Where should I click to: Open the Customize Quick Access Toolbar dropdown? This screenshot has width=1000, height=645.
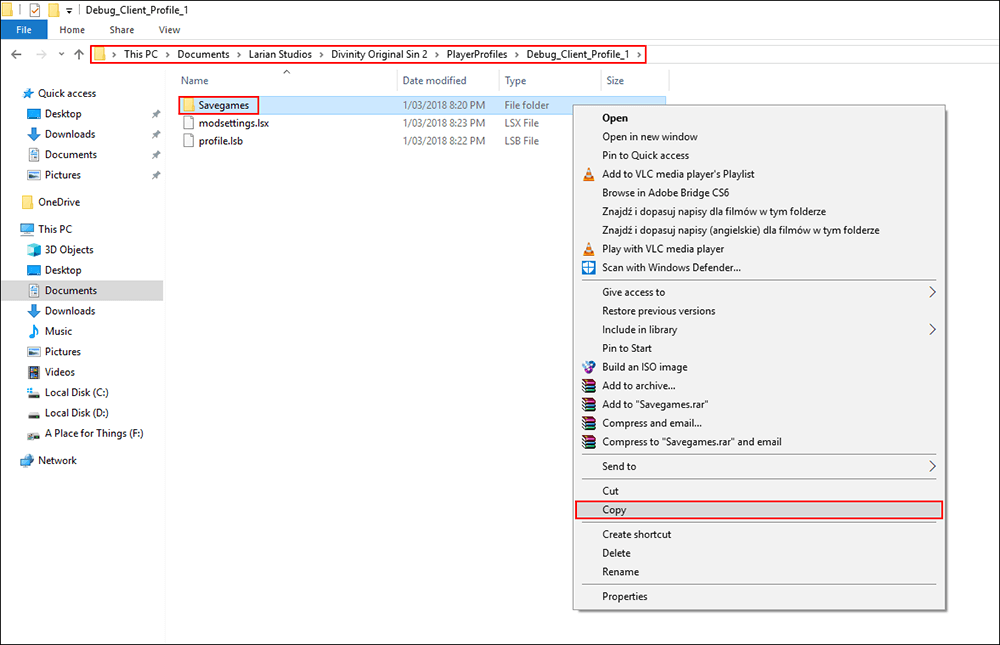(68, 10)
